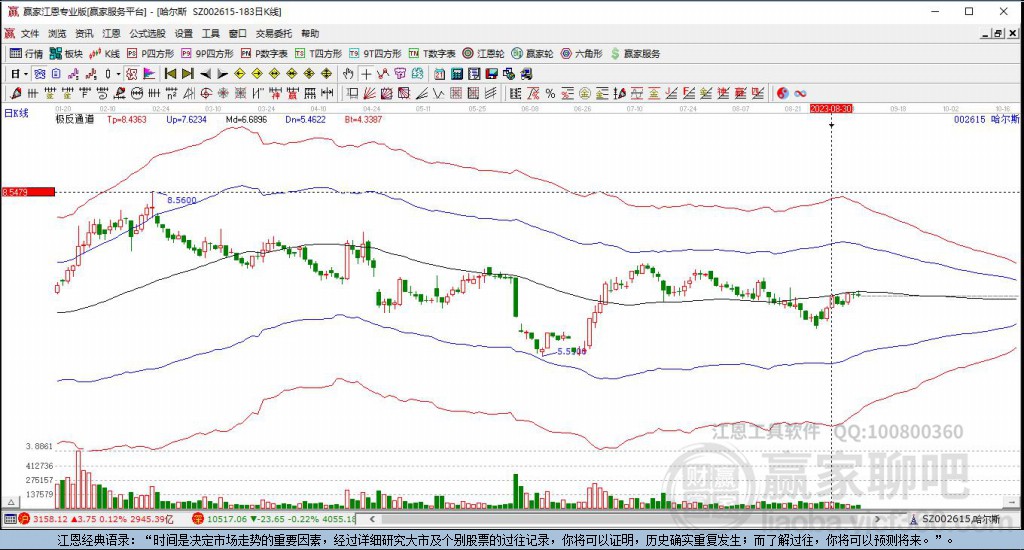
Task: Click the truck icon in toolbar
Action: [526, 74]
